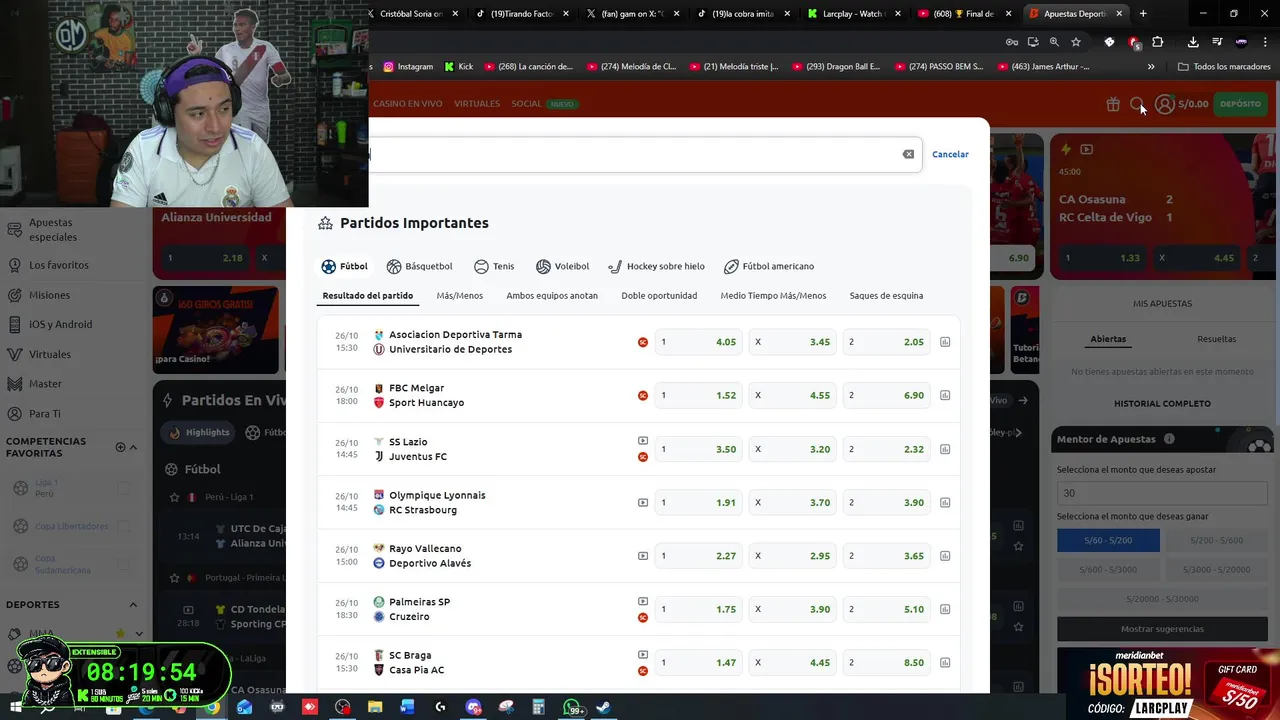Click info icon next to Mentor de Apuestas
Screen dimensions: 1280x720
1169,439
